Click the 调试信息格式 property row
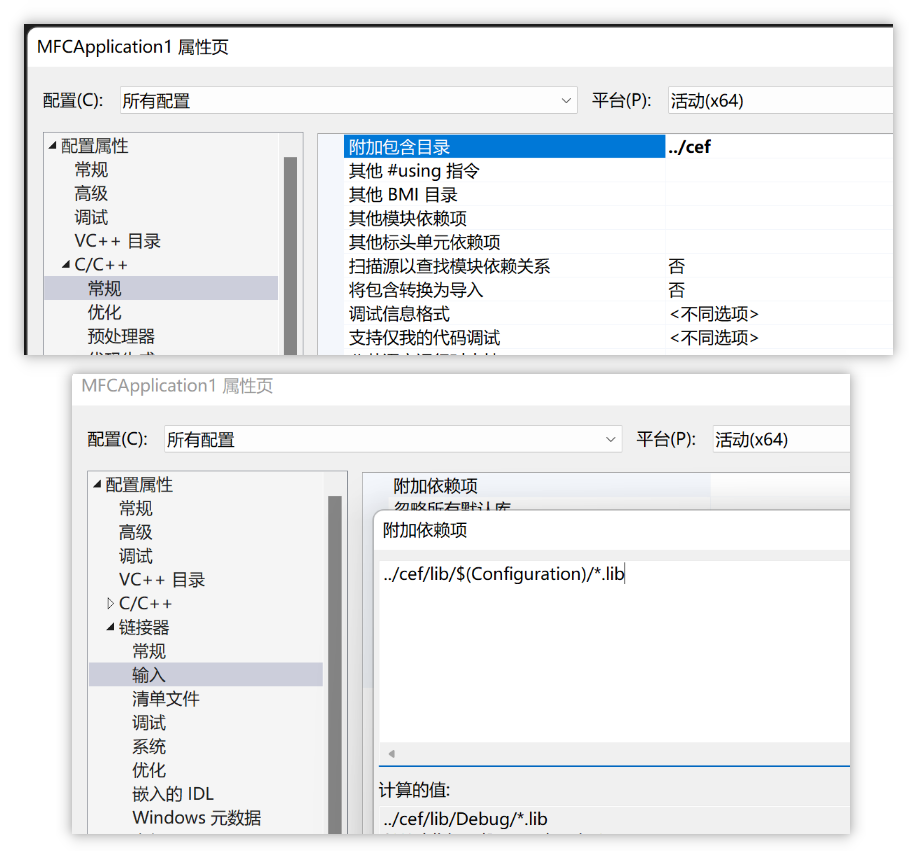 coord(503,314)
